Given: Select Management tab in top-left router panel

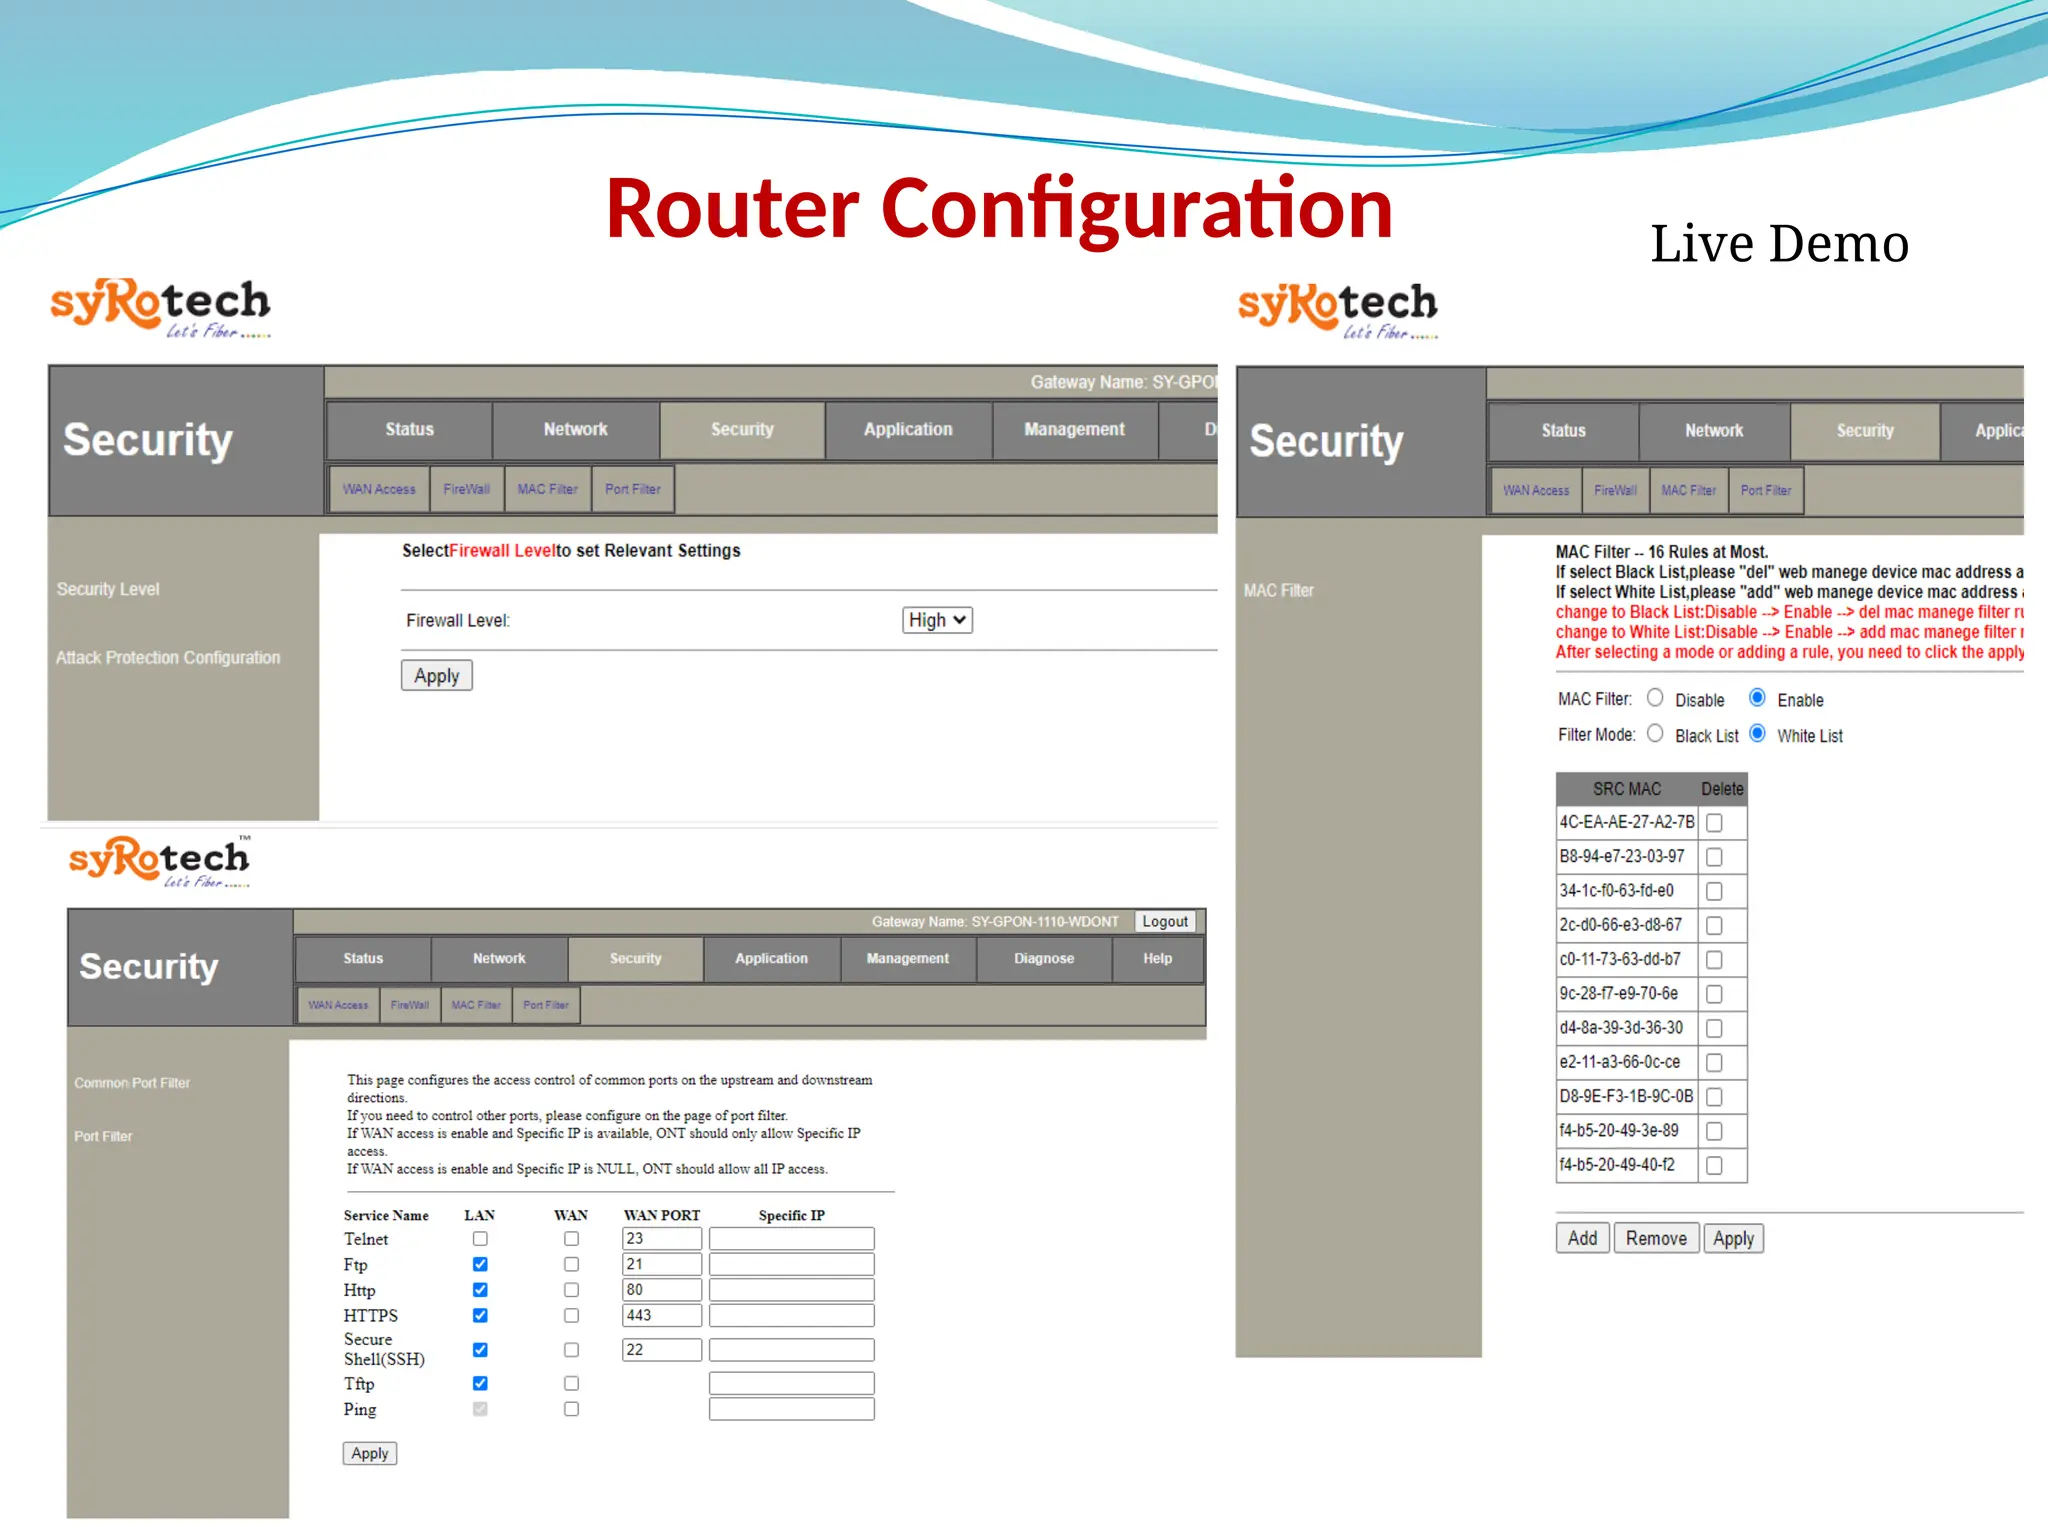Looking at the screenshot, I should click(x=1074, y=430).
